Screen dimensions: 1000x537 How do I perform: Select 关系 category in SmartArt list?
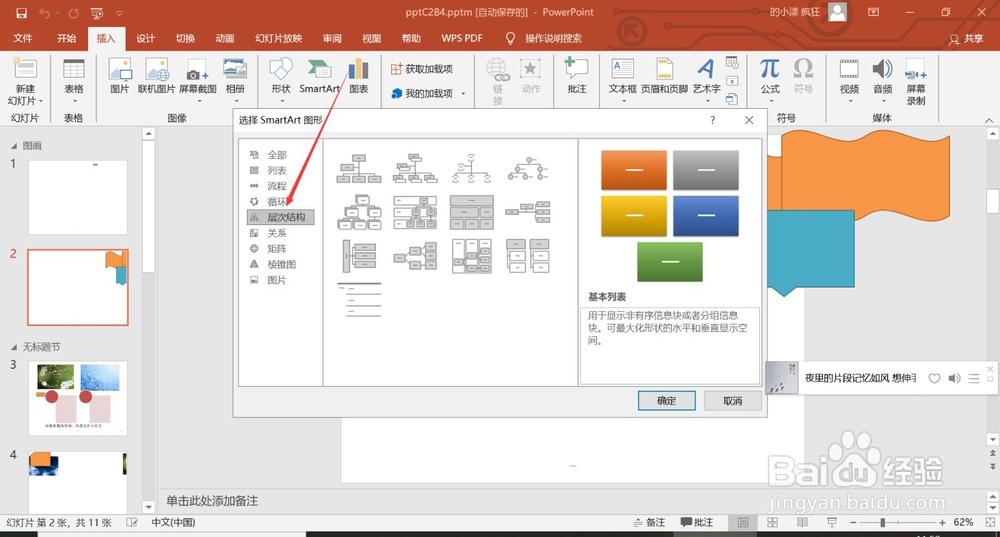click(277, 233)
